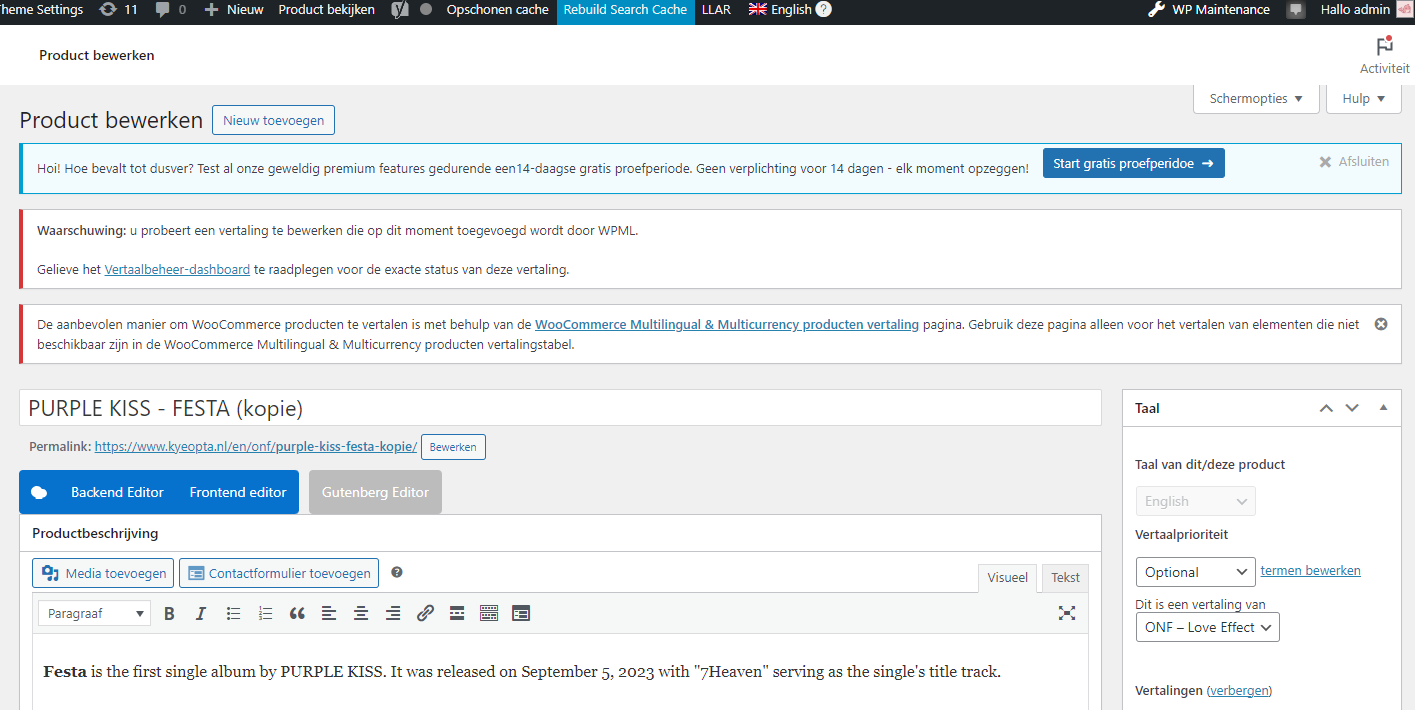Move the Taal panel up

(x=1326, y=408)
